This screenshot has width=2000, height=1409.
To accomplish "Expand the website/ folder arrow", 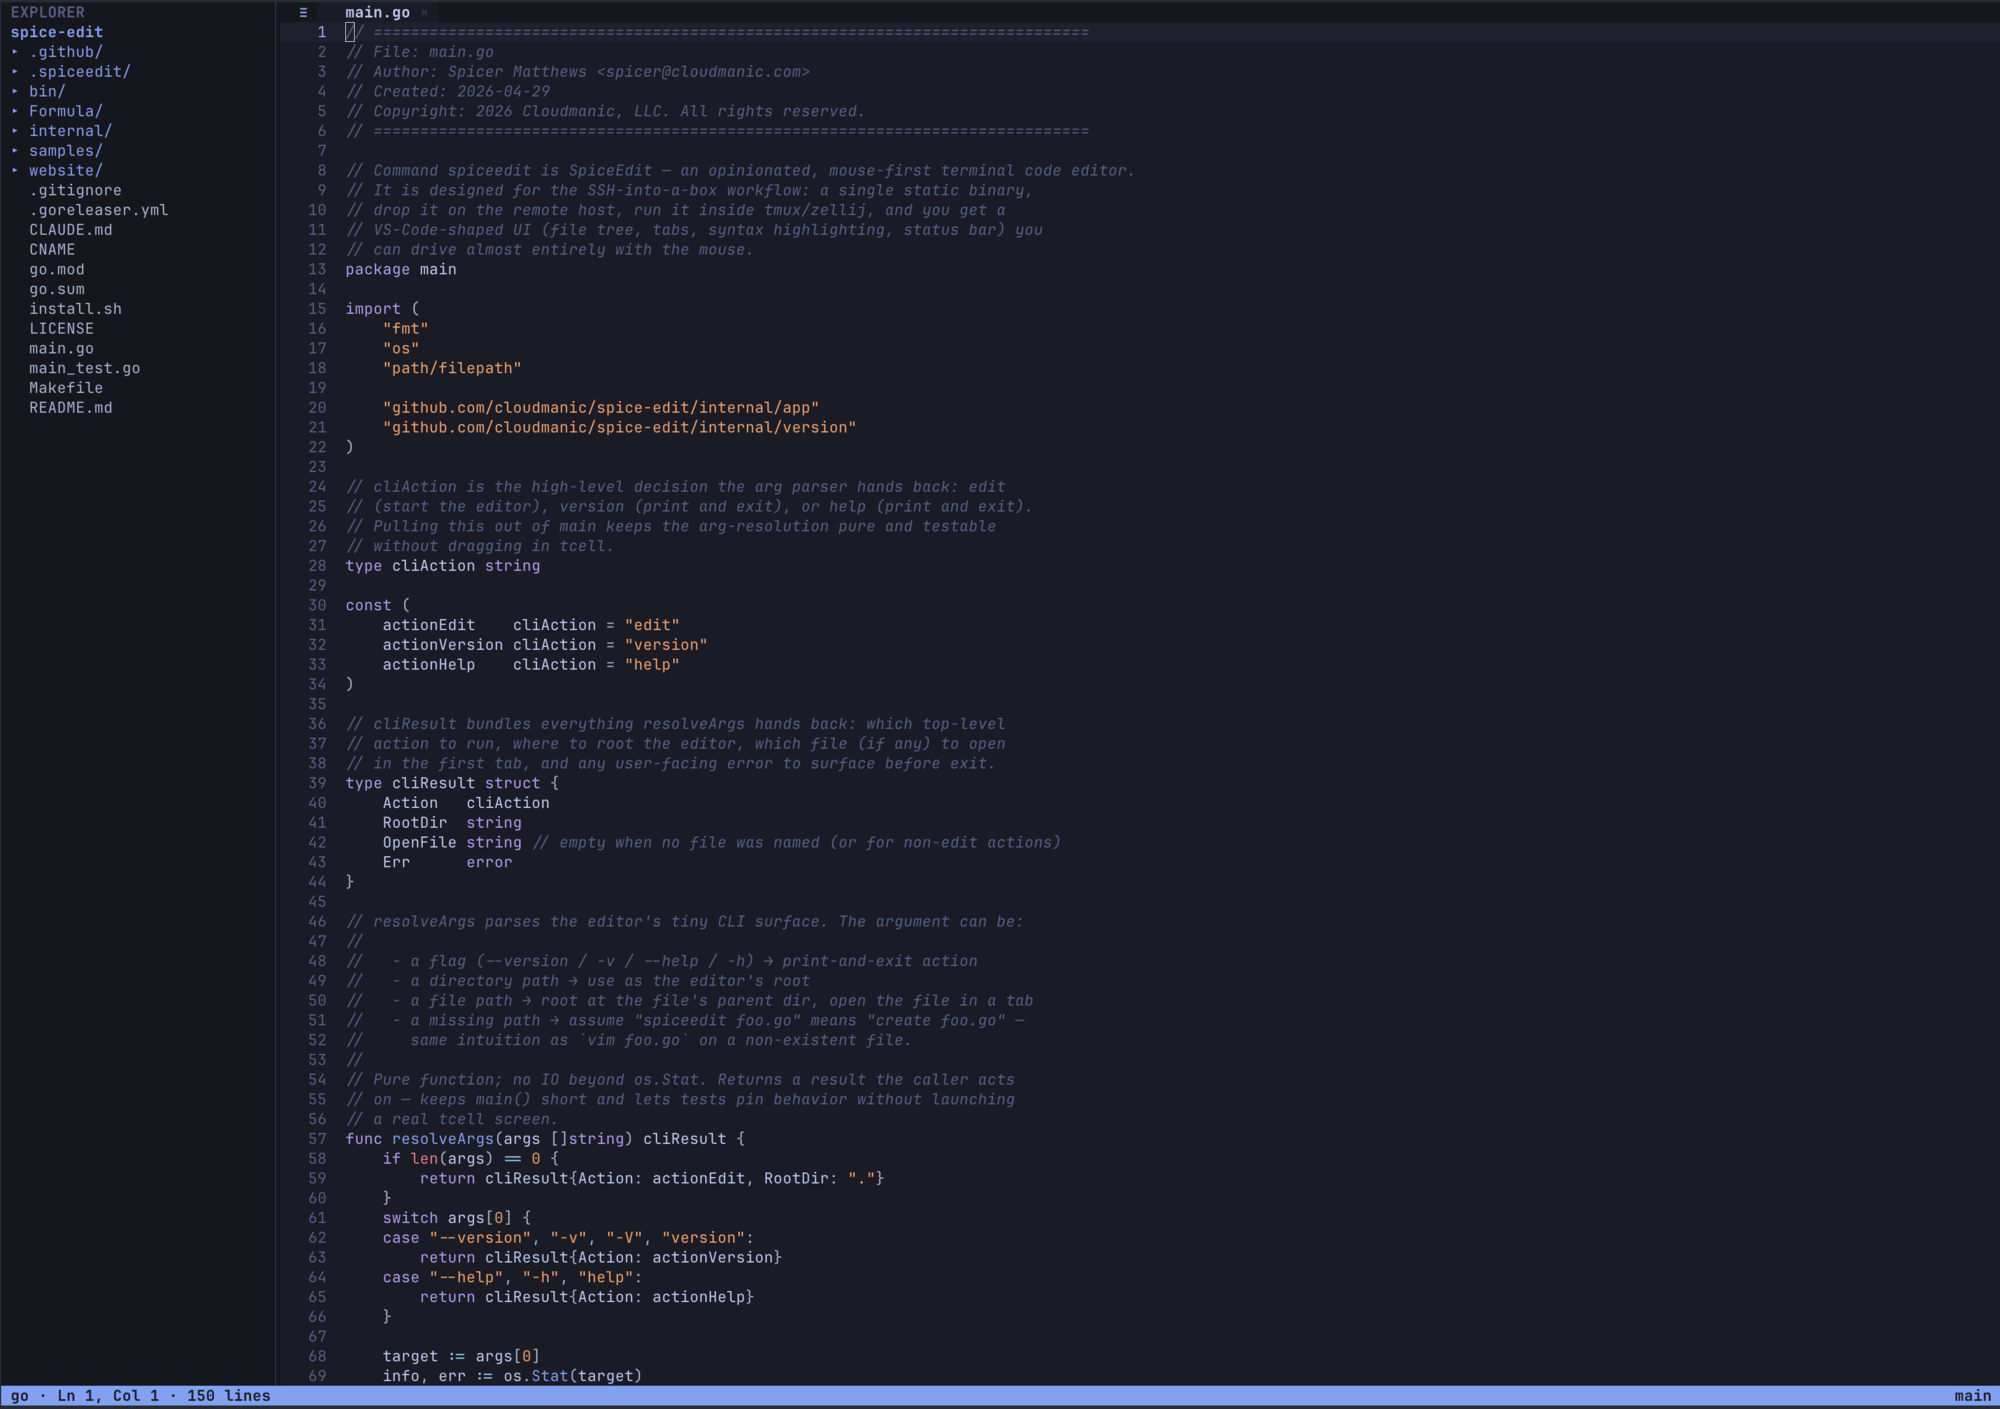I will [x=15, y=171].
